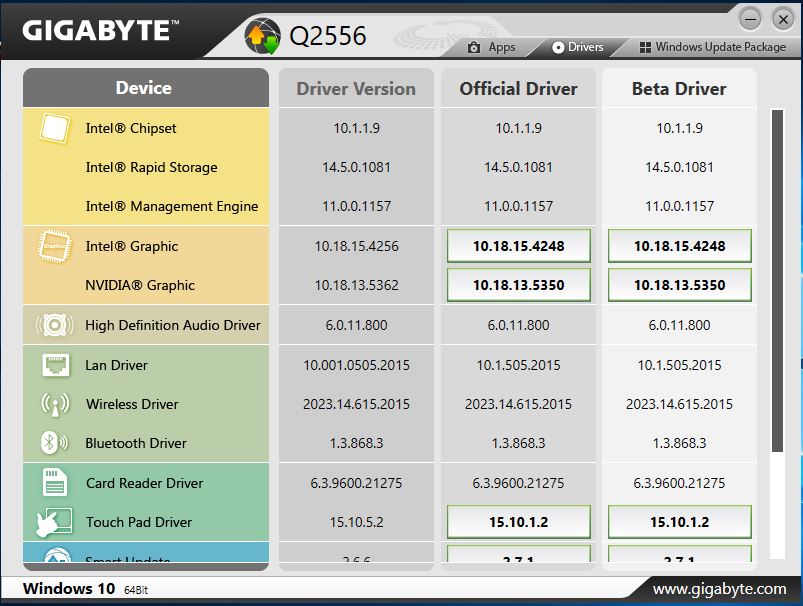
Task: Click the Touch Pad Driver hand icon
Action: click(x=54, y=522)
